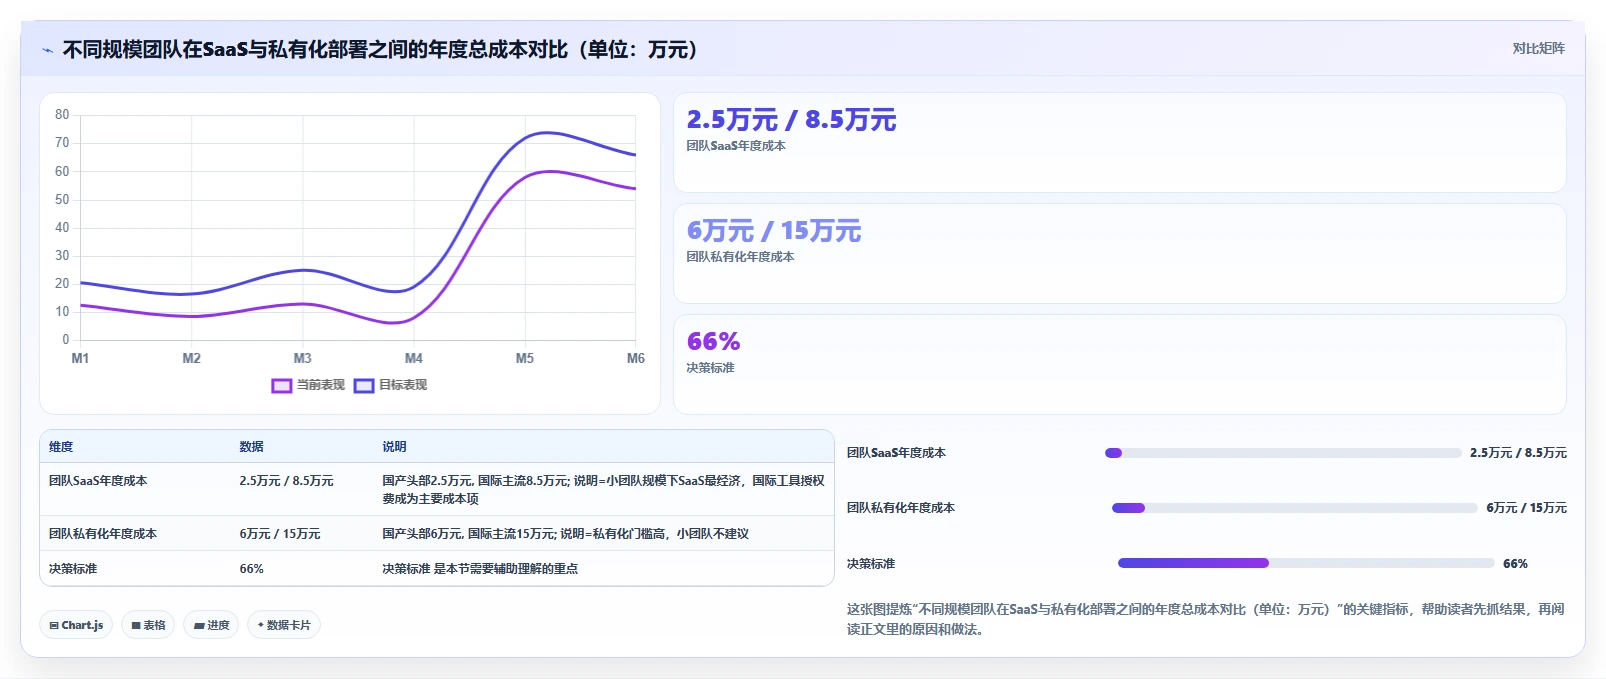The height and width of the screenshot is (679, 1606).
Task: Click the 国产头部2.5万元 description cell
Action: pyautogui.click(x=603, y=490)
